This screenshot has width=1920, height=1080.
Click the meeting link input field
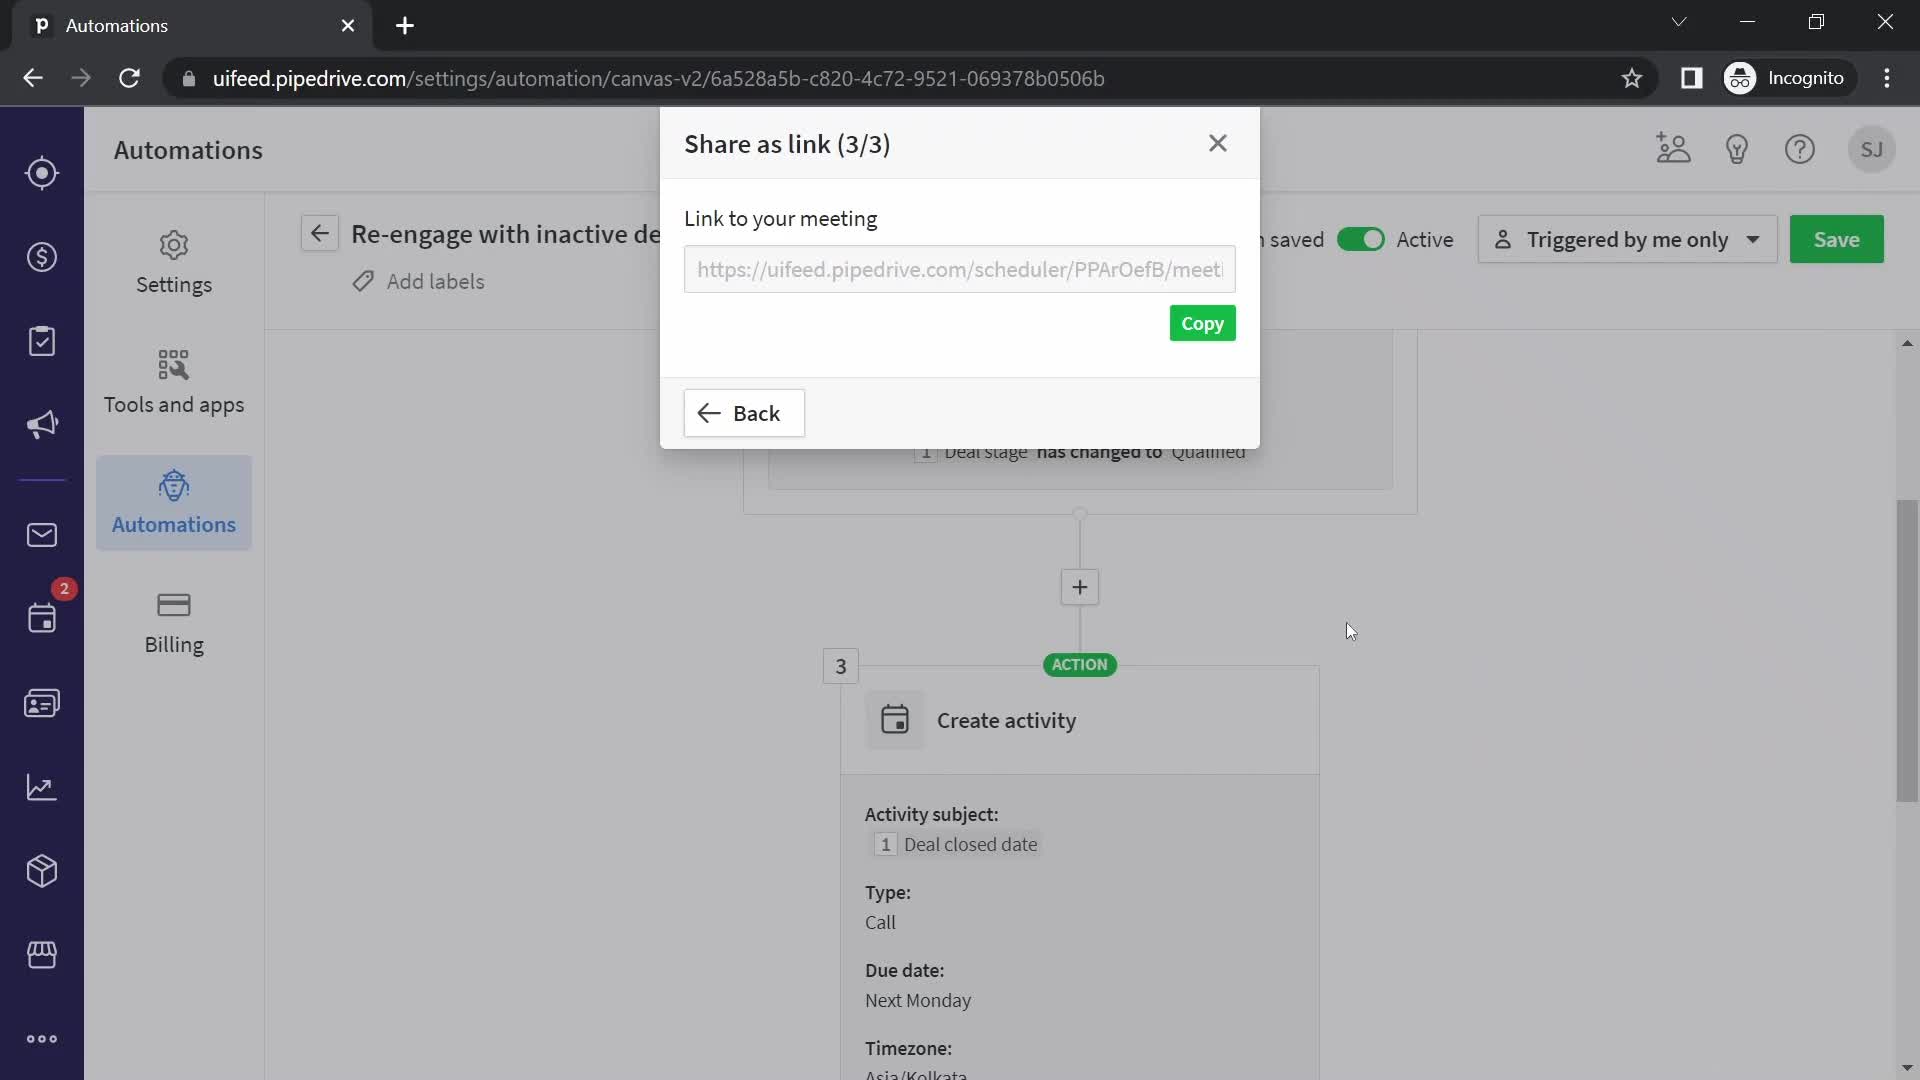960,269
